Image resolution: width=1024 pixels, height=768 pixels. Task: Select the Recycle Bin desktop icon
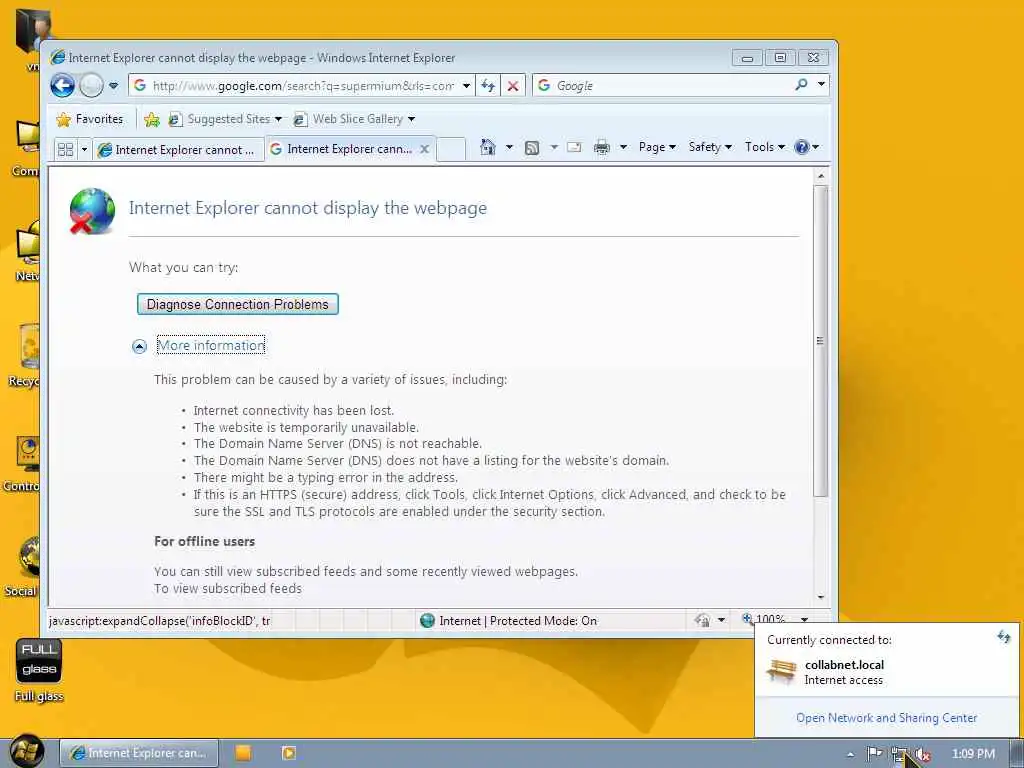pos(25,356)
